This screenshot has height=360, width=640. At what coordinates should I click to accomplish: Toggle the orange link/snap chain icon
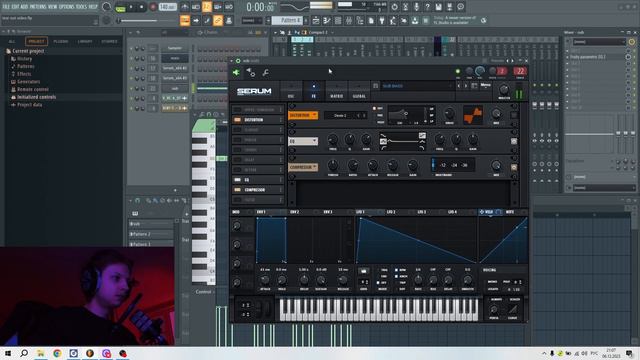(x=218, y=20)
